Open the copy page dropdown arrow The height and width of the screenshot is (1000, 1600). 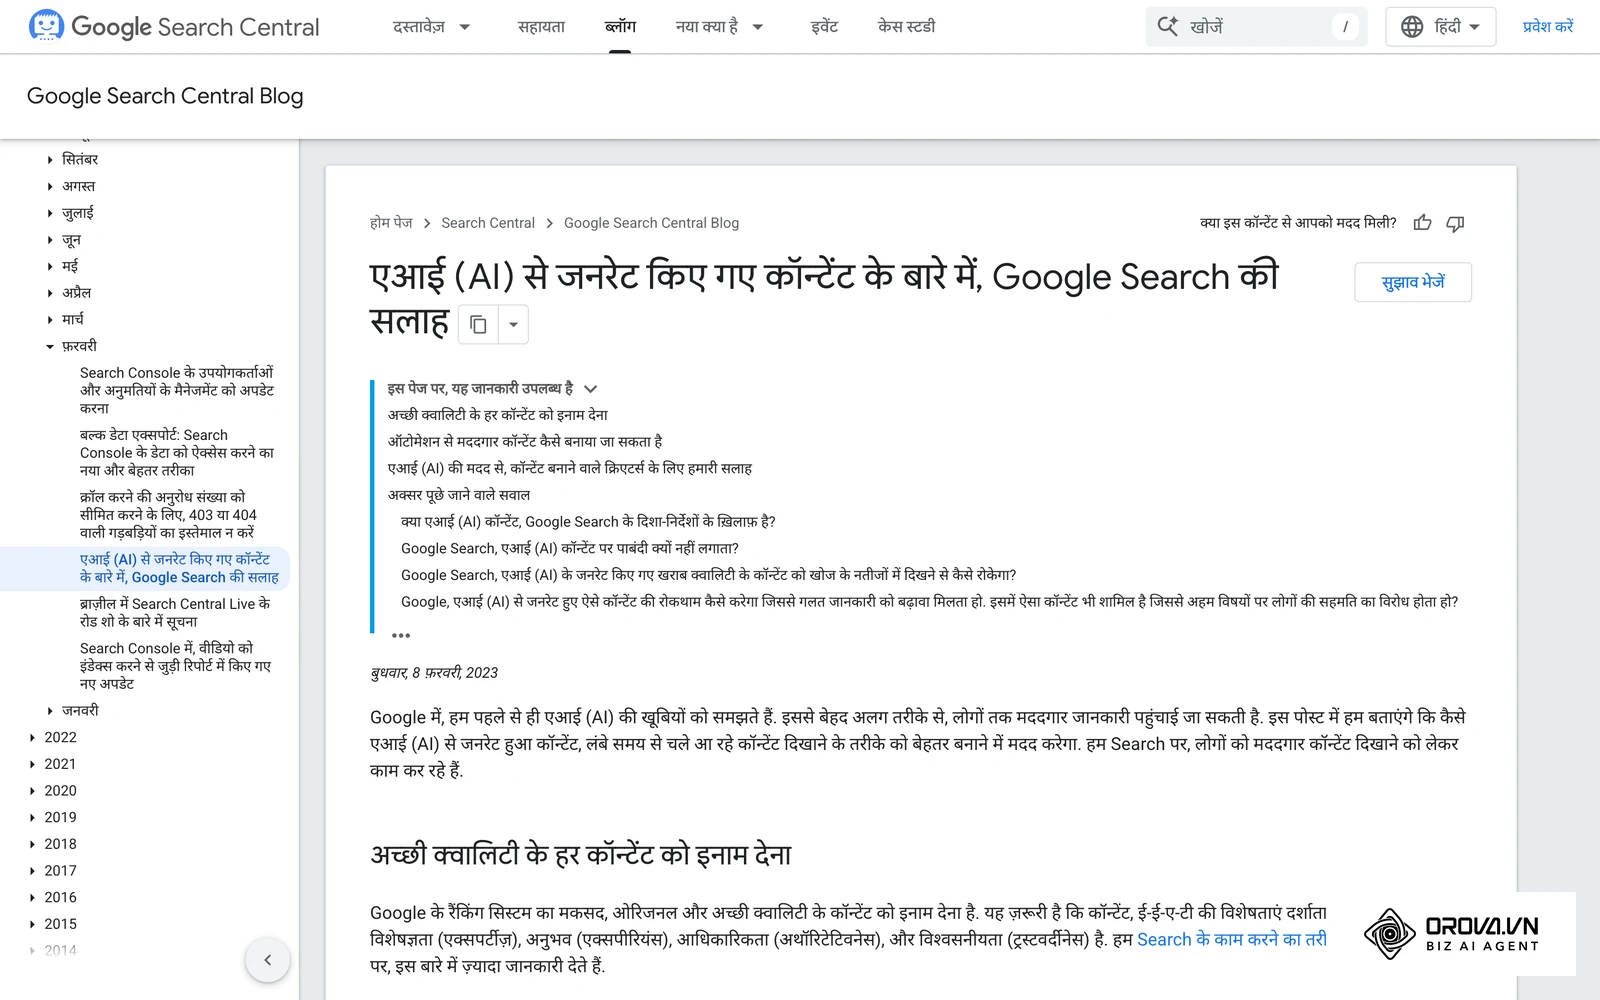[x=513, y=324]
